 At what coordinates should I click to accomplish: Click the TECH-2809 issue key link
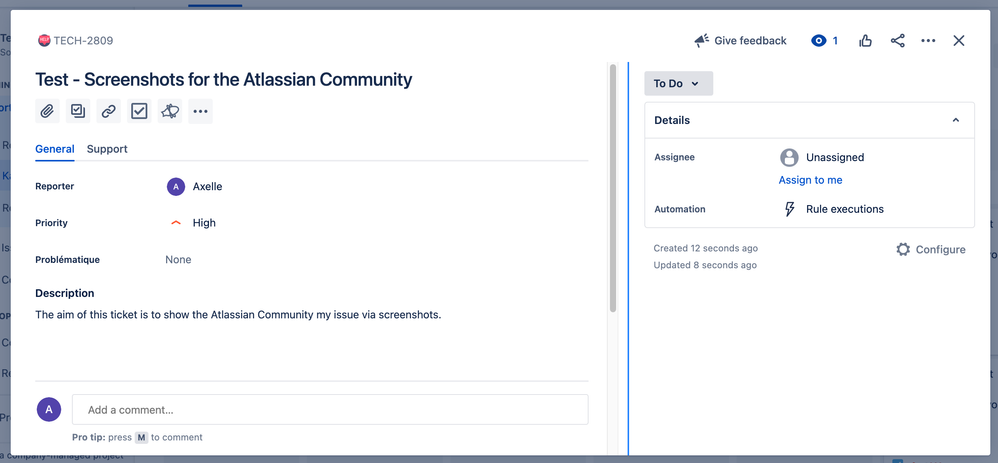tap(83, 41)
